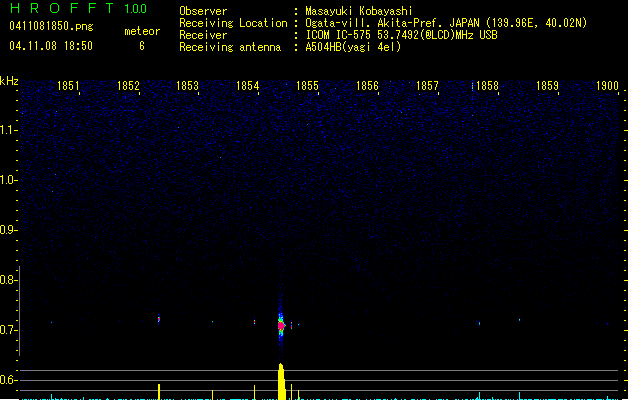Click the 0.7 kHz frequency axis label
This screenshot has width=629, height=400.
8,330
